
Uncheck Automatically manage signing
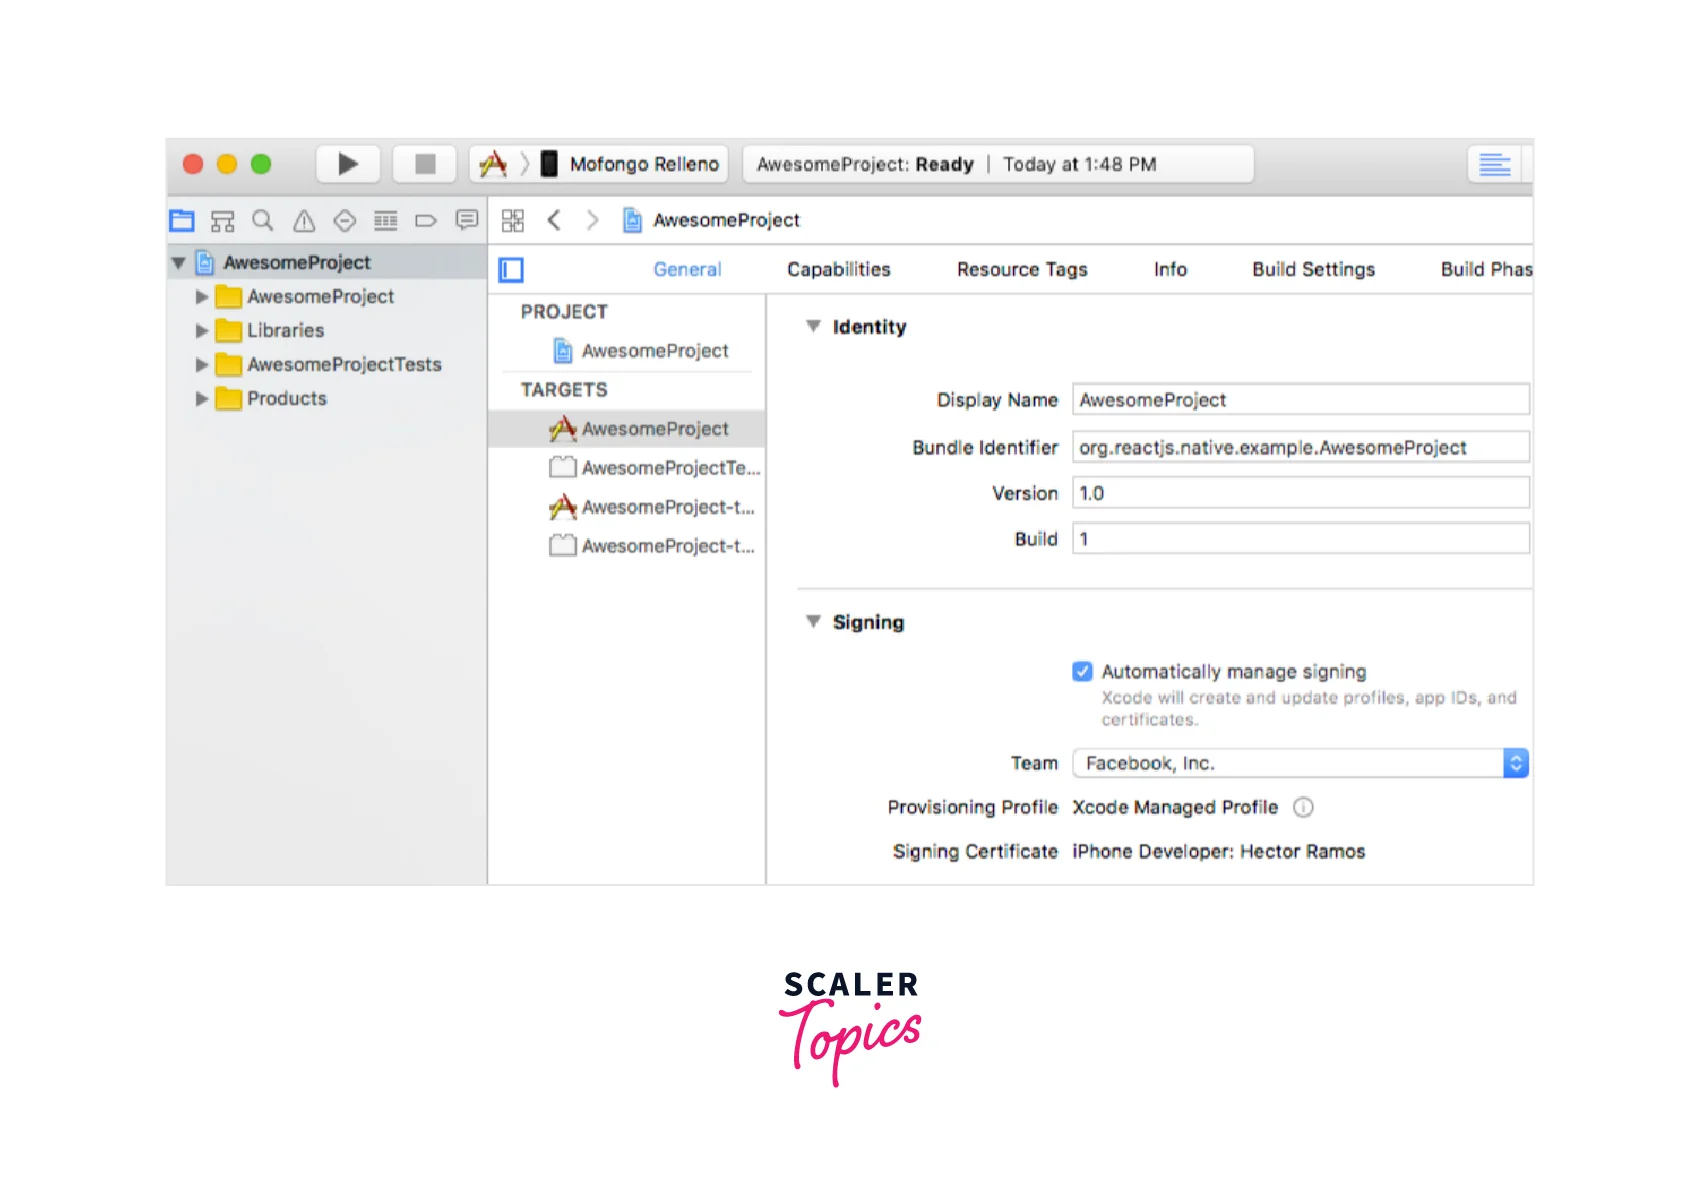(x=1082, y=672)
